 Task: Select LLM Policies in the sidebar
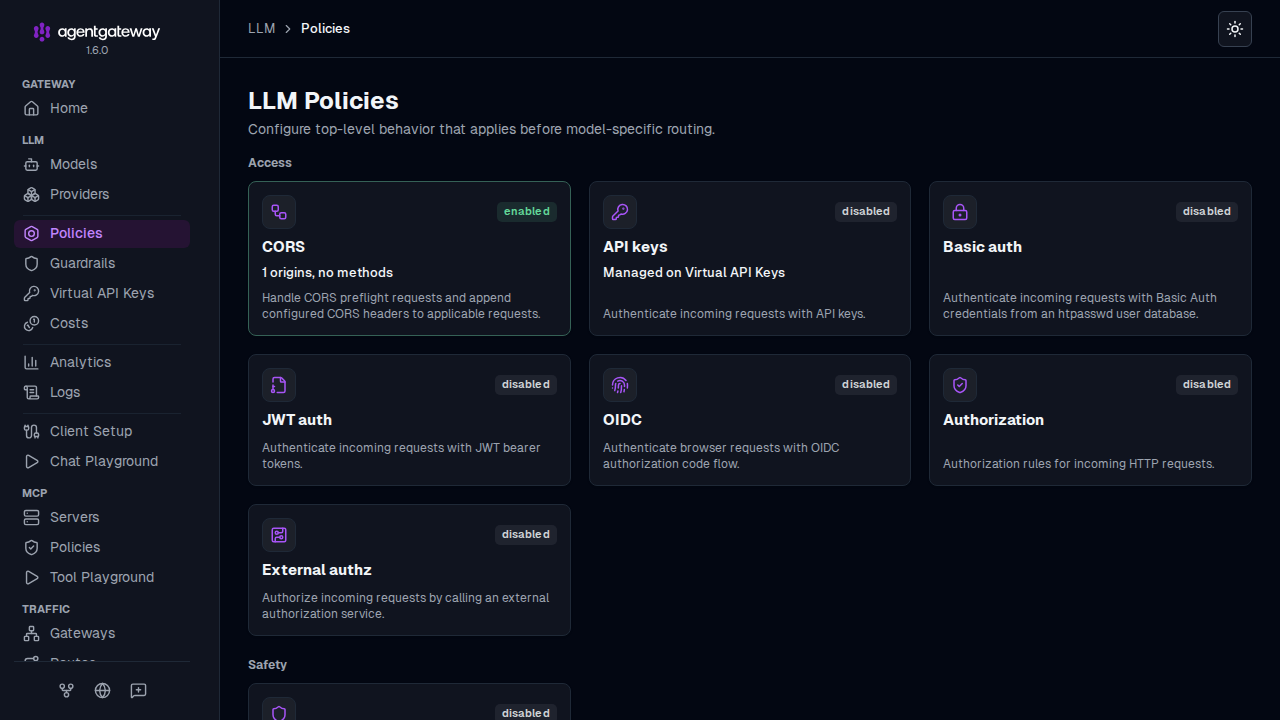(x=102, y=233)
